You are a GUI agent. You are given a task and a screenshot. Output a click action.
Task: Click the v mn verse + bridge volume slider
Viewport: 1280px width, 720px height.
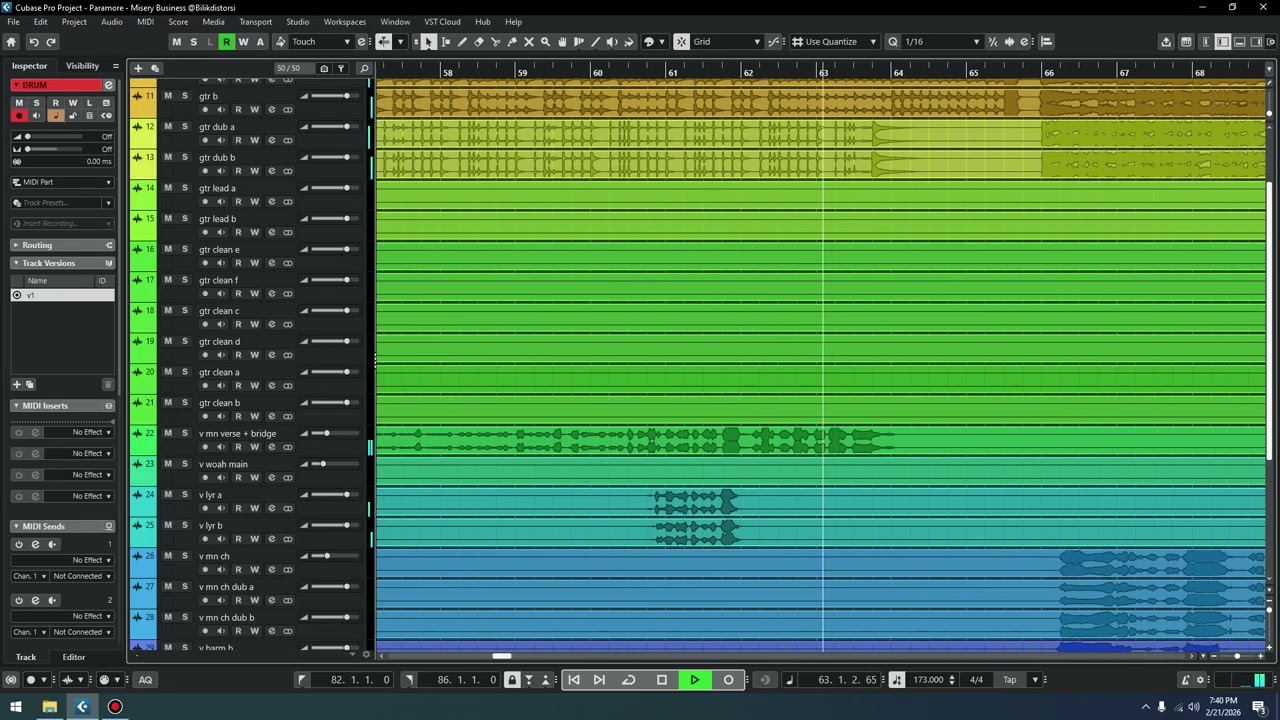click(x=333, y=433)
